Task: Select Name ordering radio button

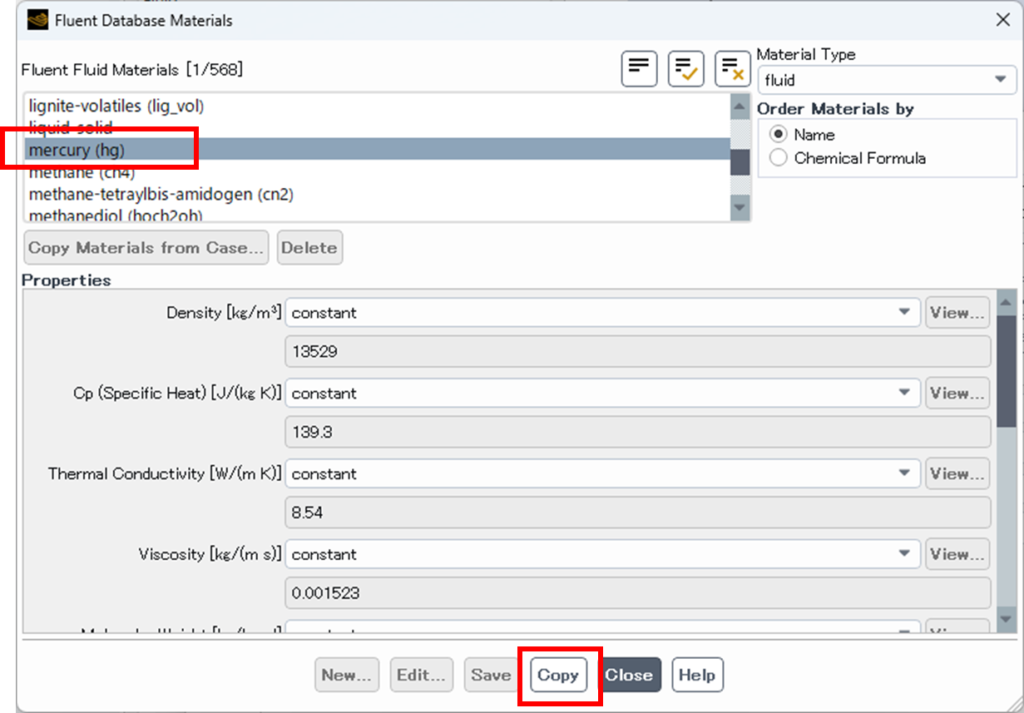Action: tap(778, 135)
